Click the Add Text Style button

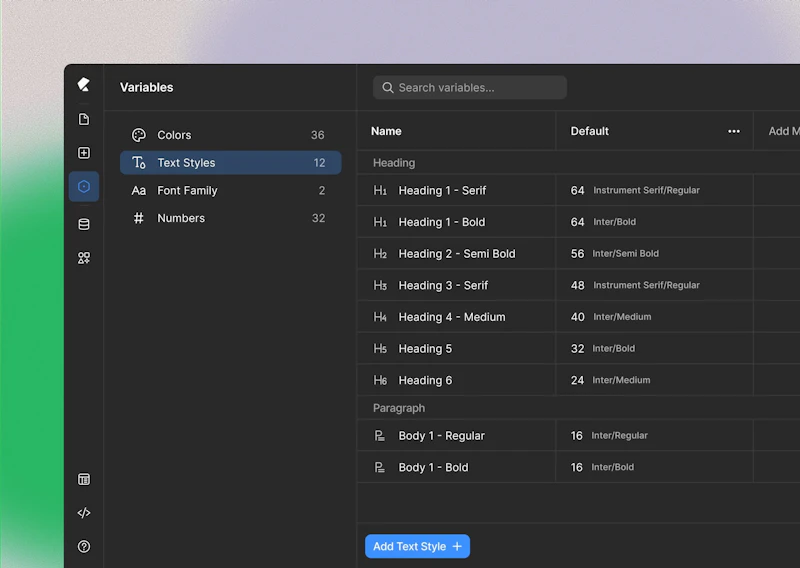[x=417, y=546]
